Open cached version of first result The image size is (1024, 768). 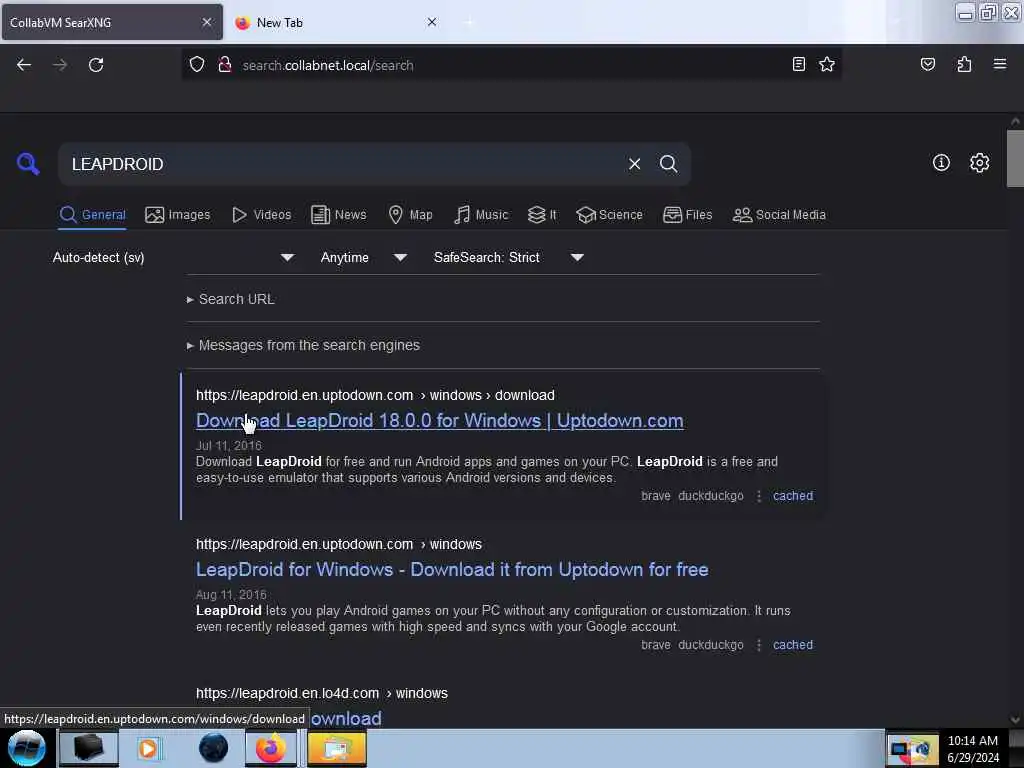(x=793, y=496)
